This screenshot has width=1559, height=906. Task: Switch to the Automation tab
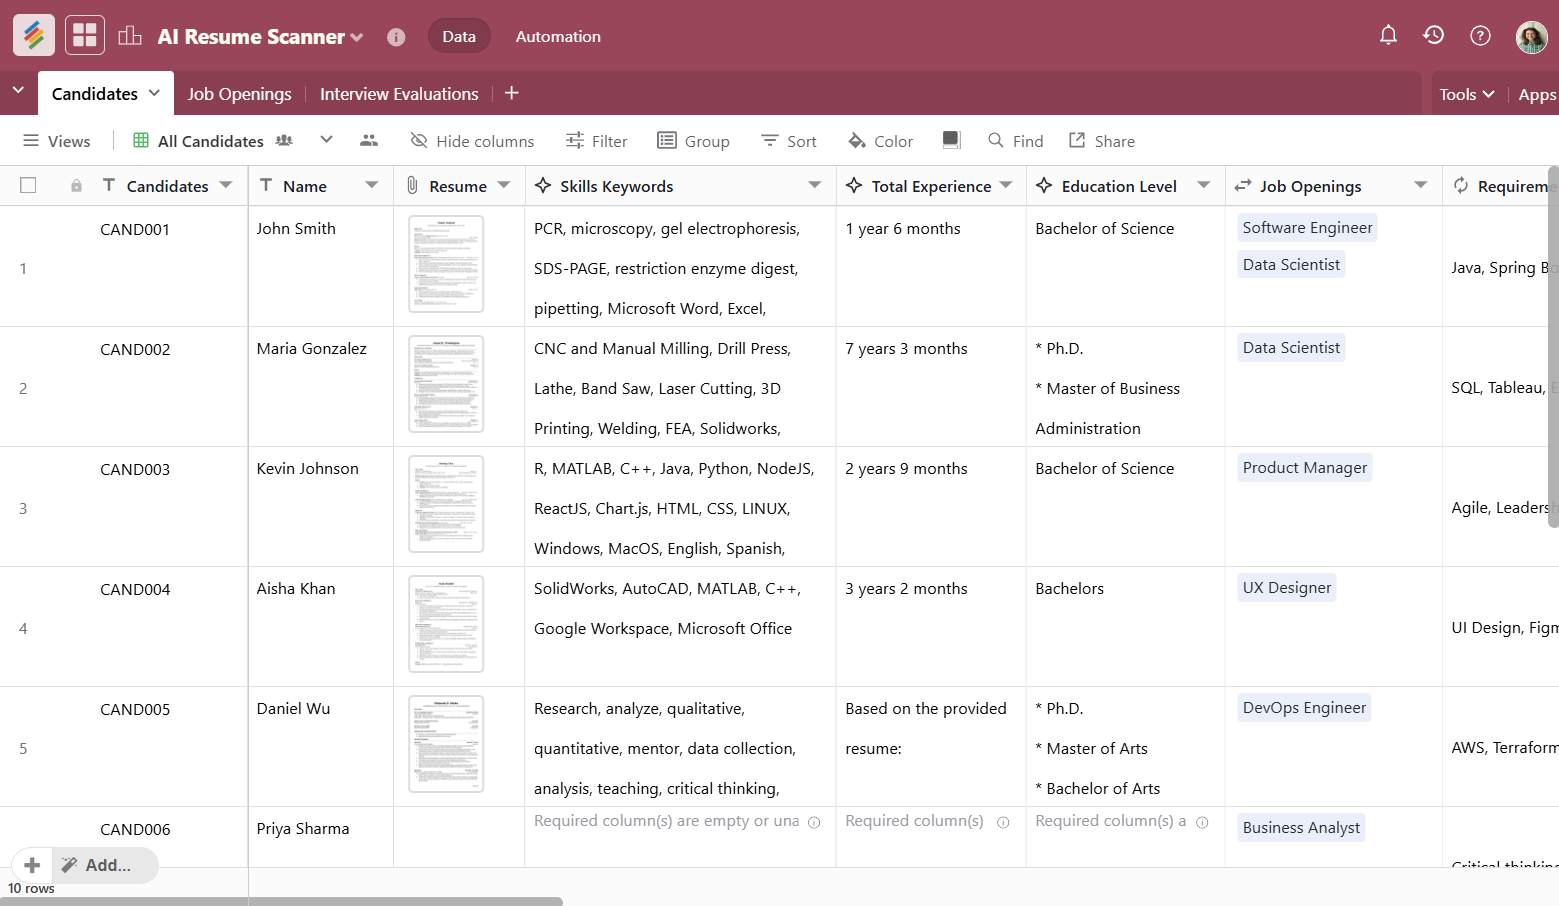coord(557,36)
